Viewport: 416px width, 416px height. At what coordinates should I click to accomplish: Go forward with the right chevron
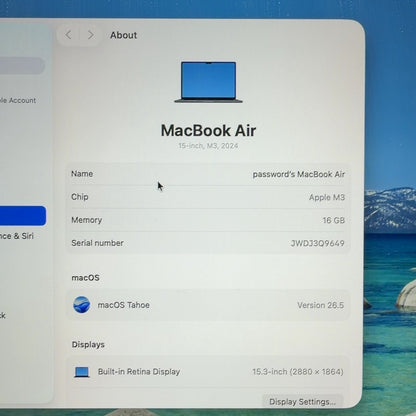(90, 35)
